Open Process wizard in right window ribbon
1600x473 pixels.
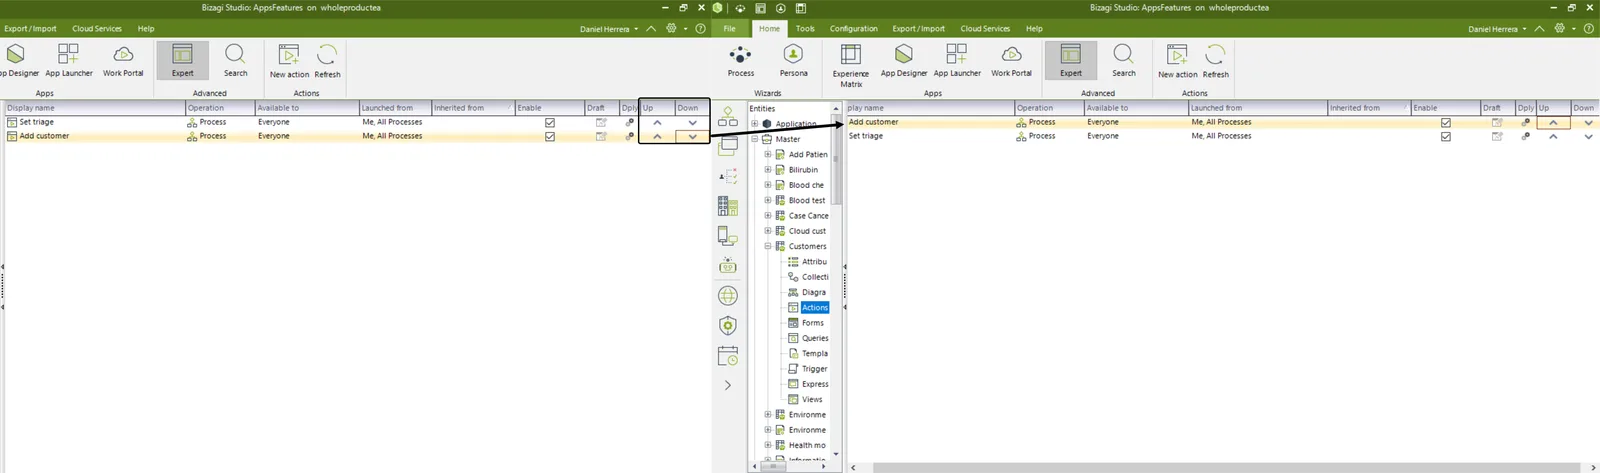click(x=740, y=61)
